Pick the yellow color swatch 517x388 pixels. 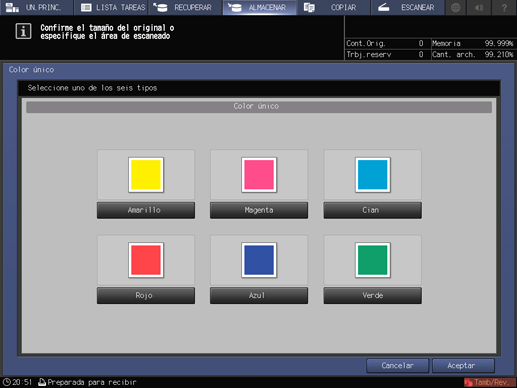click(146, 175)
